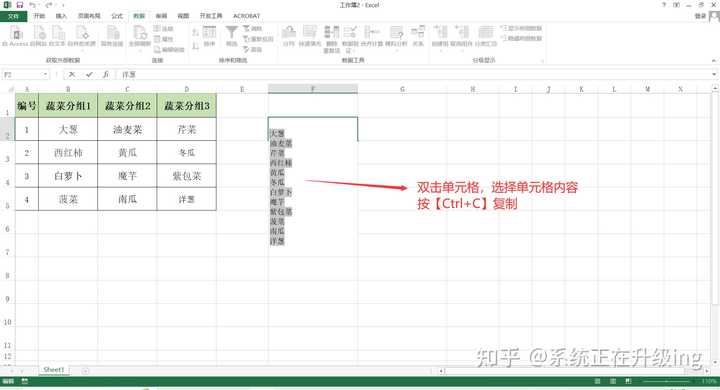The image size is (720, 390).
Task: Open connection Properties (属性) in ribbon
Action: tap(163, 39)
